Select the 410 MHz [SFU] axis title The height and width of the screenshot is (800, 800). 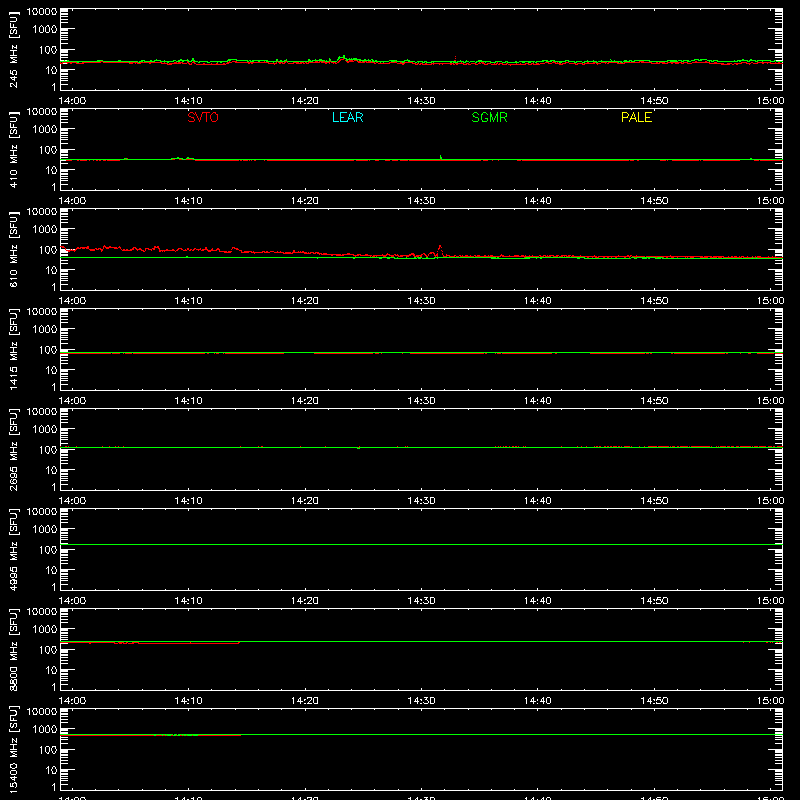tap(14, 149)
